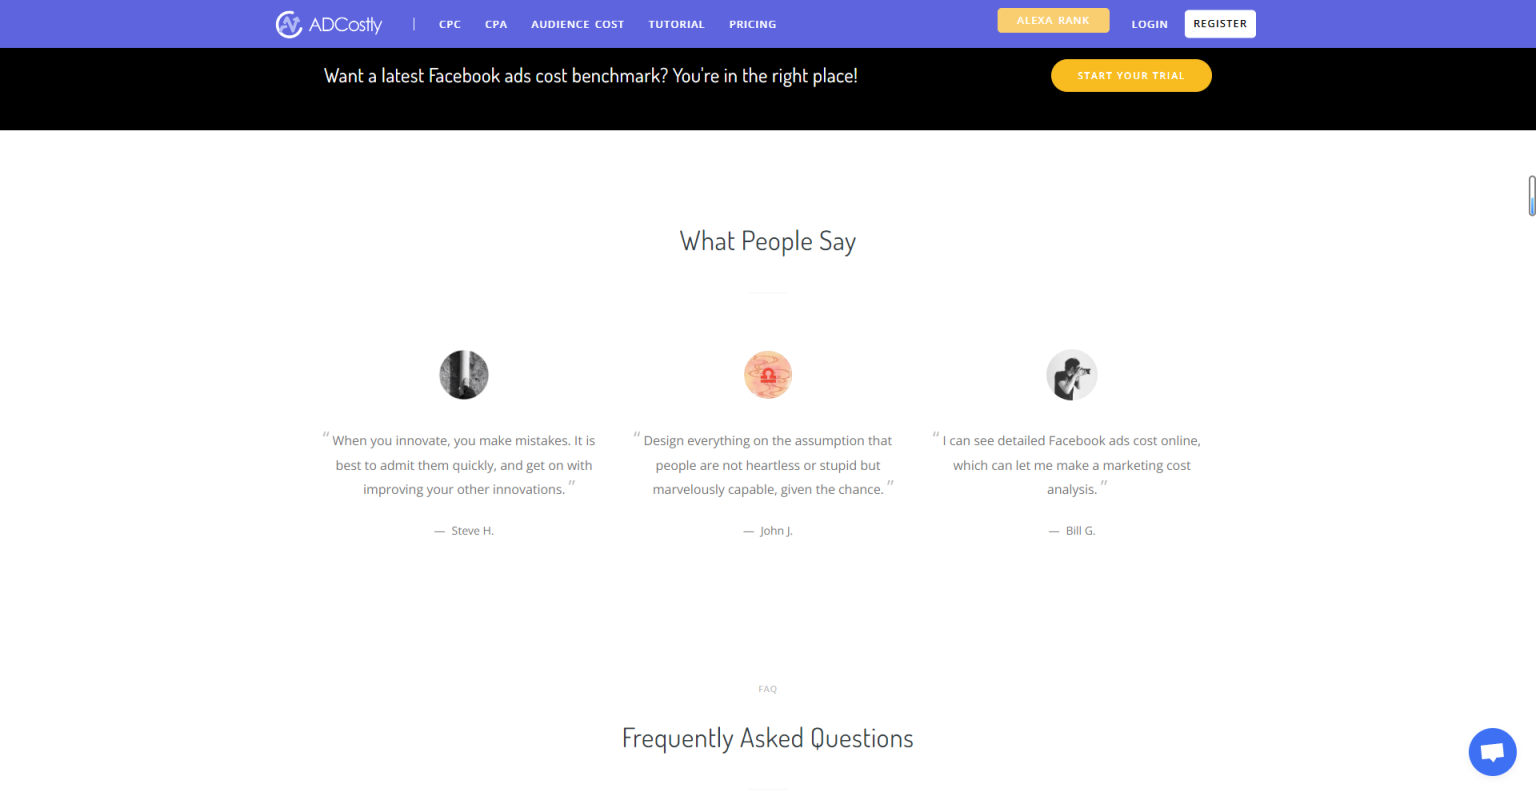Open the CPA menu item
Screen dimensions: 1536x792
coord(496,24)
